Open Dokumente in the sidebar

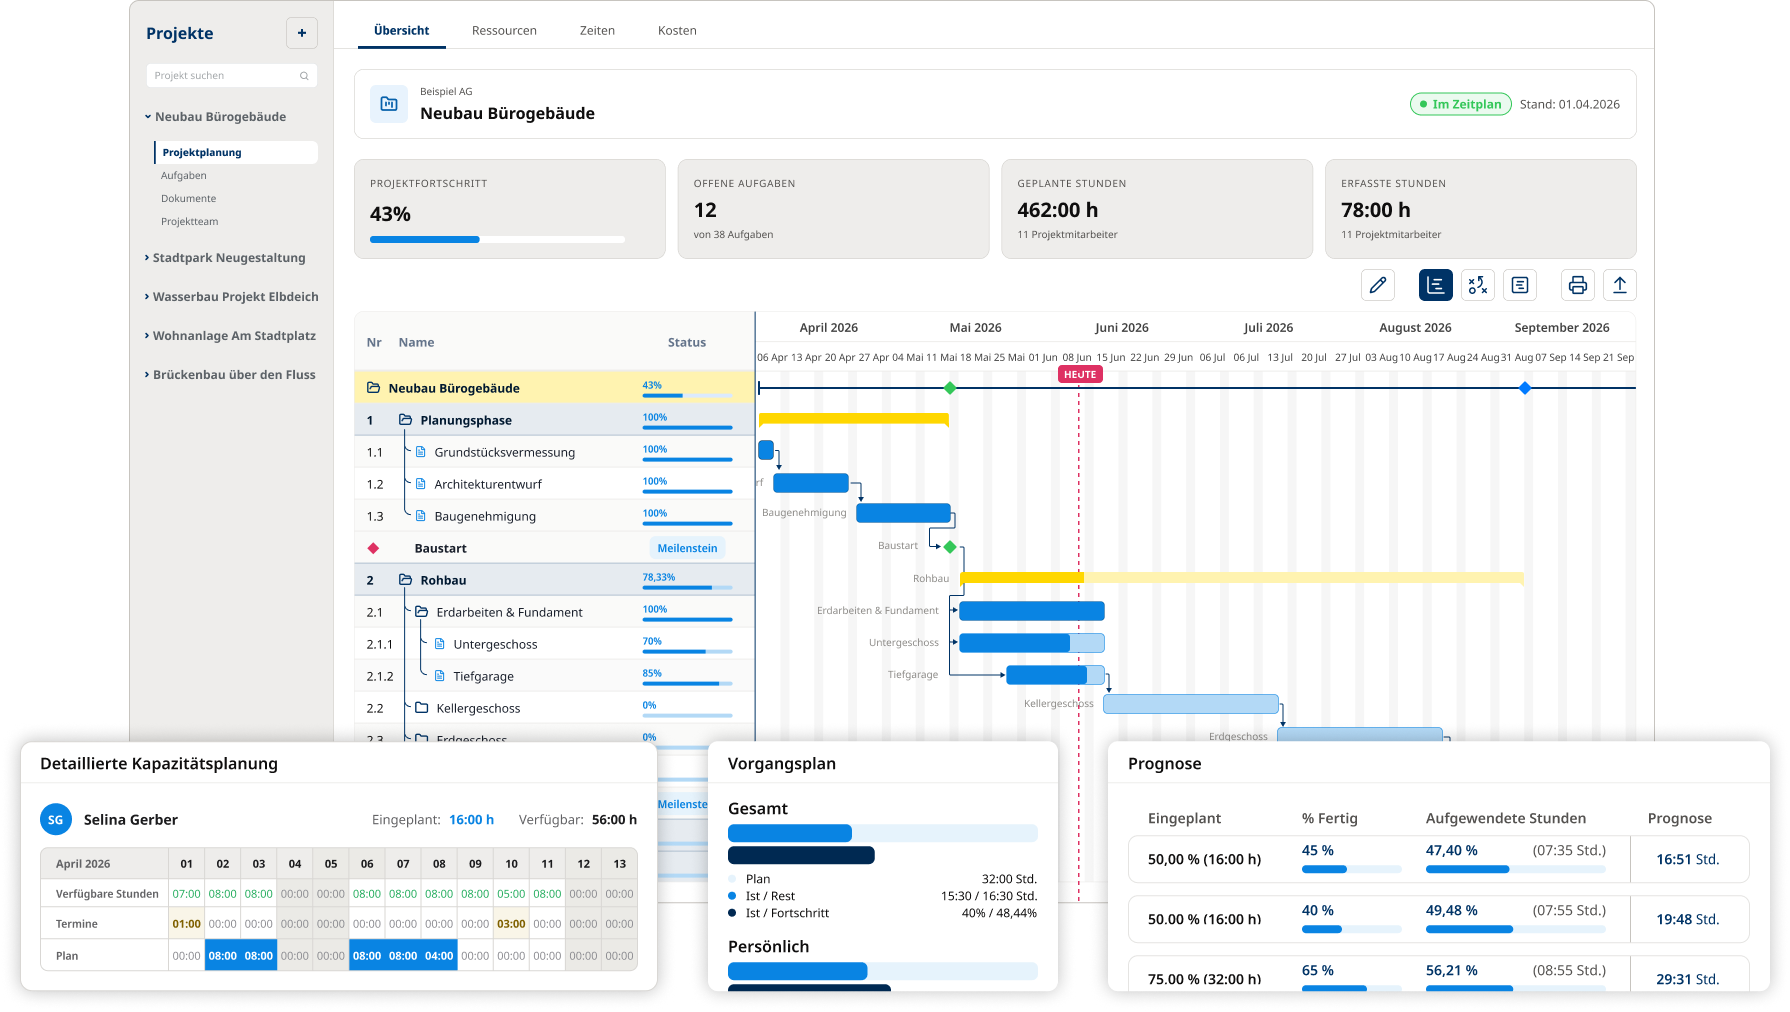pyautogui.click(x=188, y=199)
